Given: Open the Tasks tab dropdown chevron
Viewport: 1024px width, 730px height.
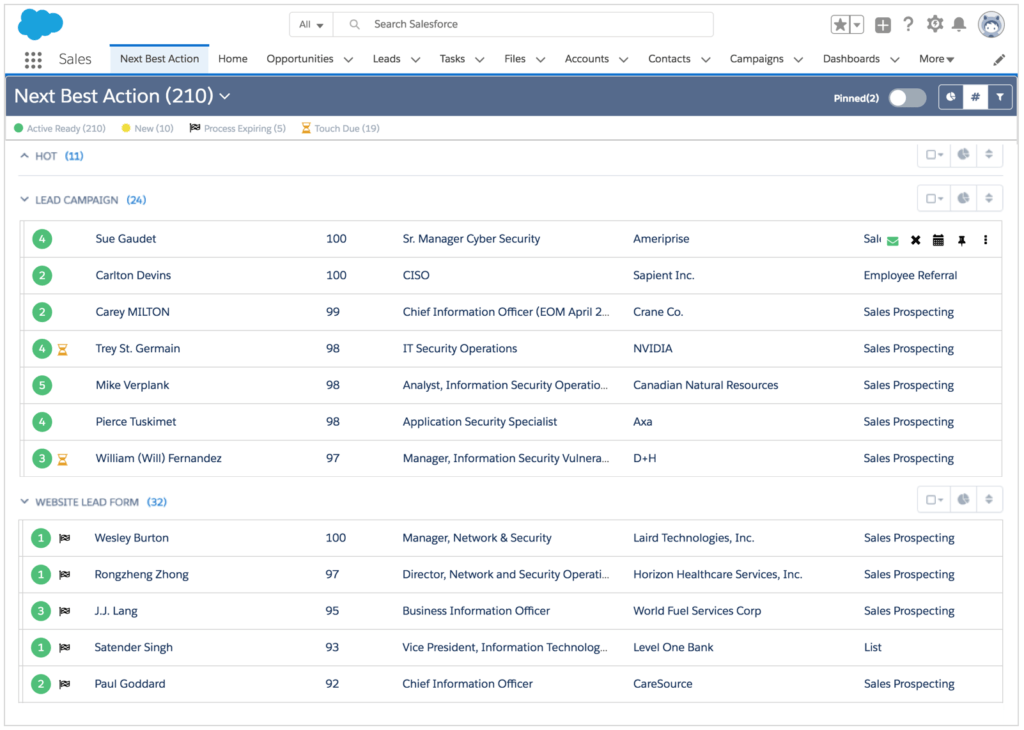Looking at the screenshot, I should pos(479,59).
